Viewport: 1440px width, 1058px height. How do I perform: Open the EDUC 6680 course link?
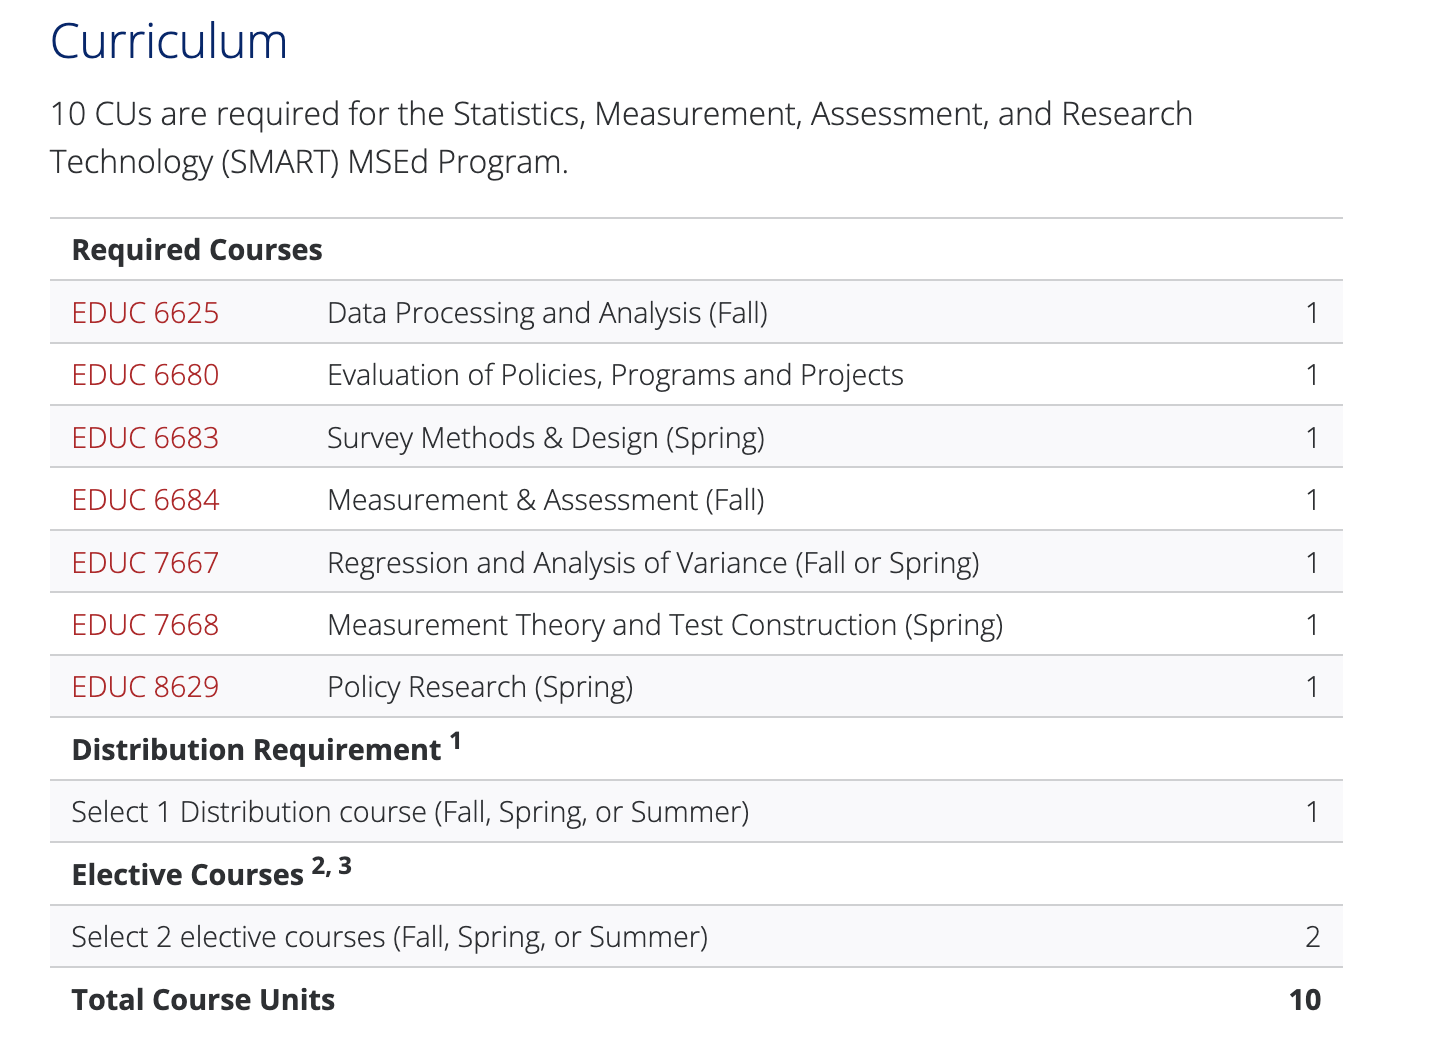point(145,375)
